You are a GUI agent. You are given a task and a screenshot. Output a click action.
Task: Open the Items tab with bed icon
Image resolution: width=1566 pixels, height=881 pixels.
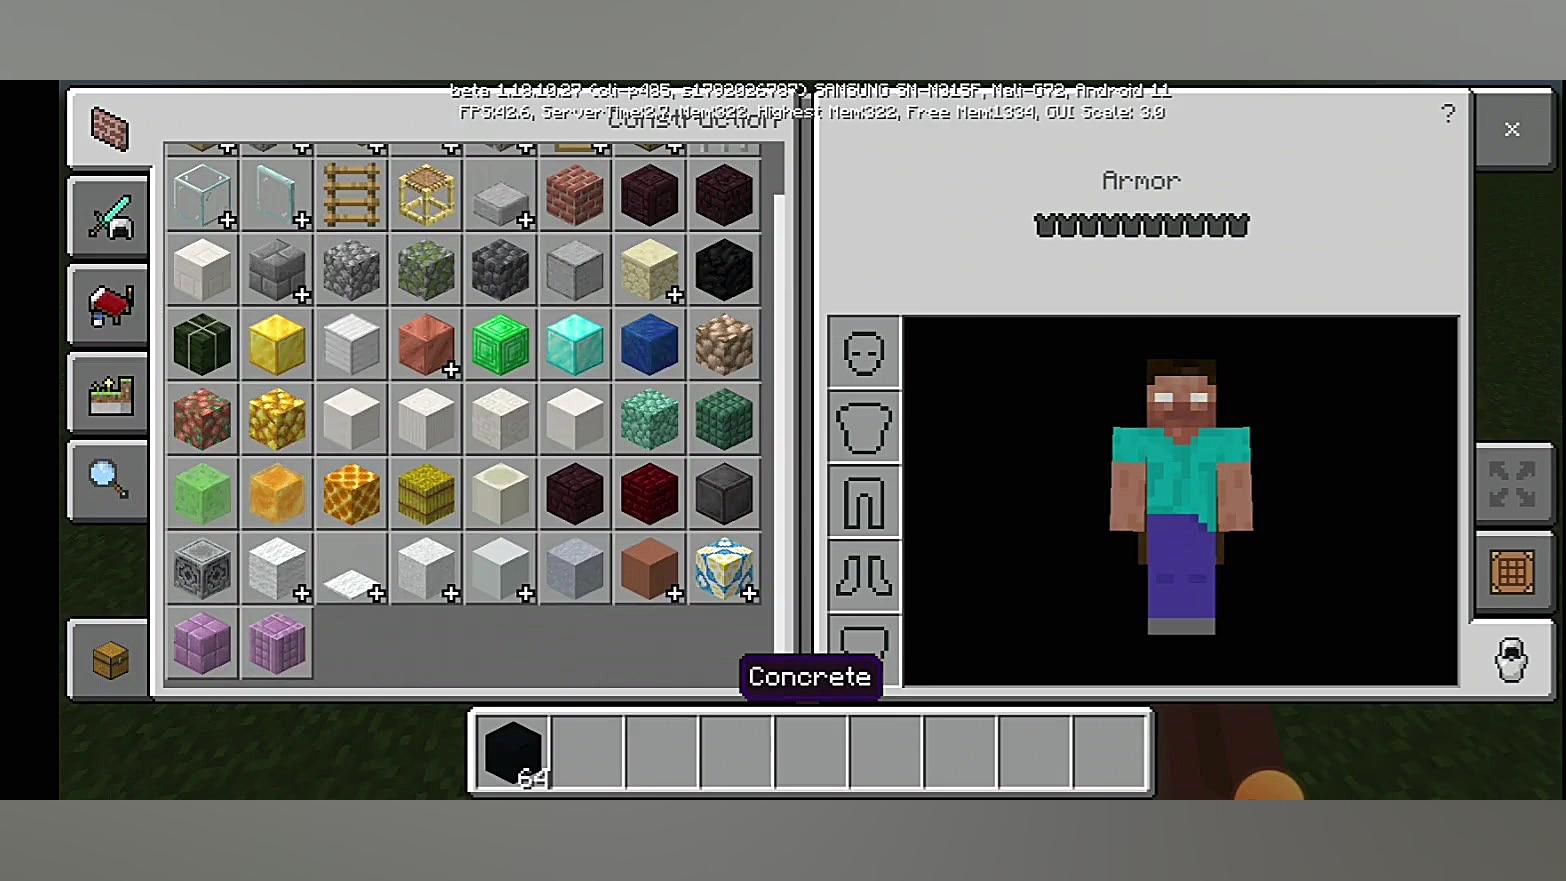coord(110,305)
